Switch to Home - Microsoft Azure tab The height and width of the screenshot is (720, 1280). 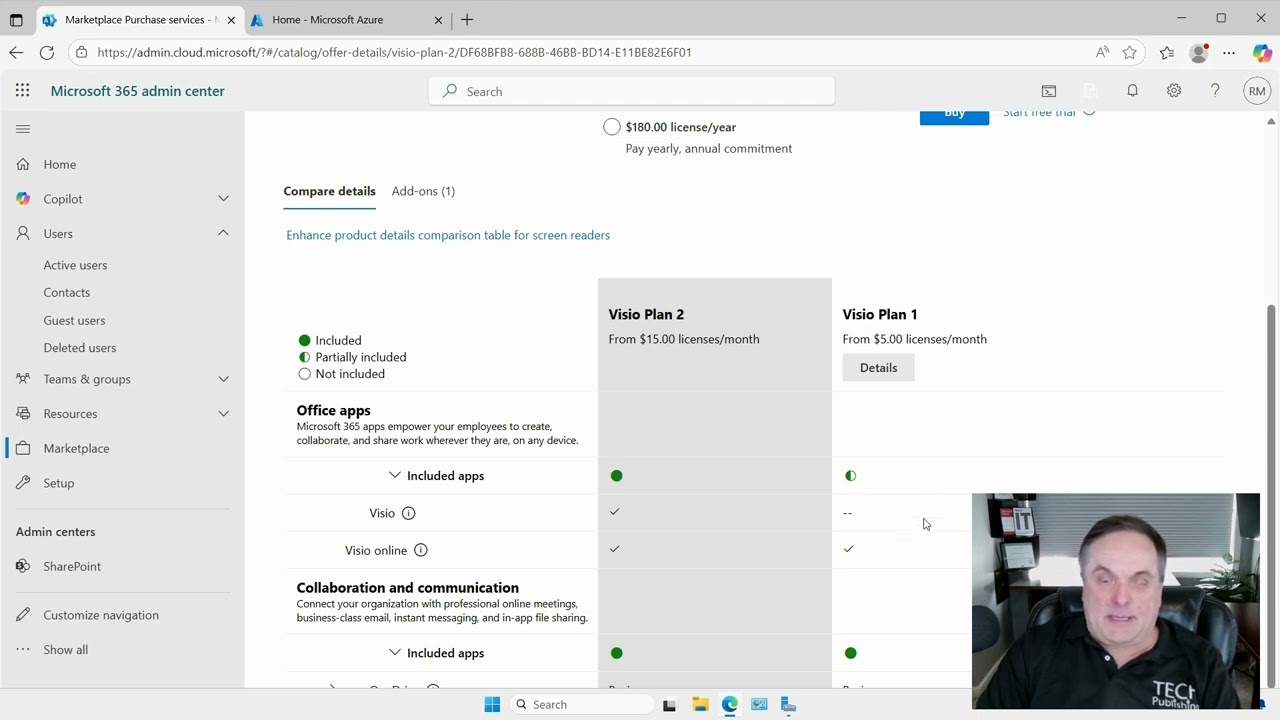(348, 19)
